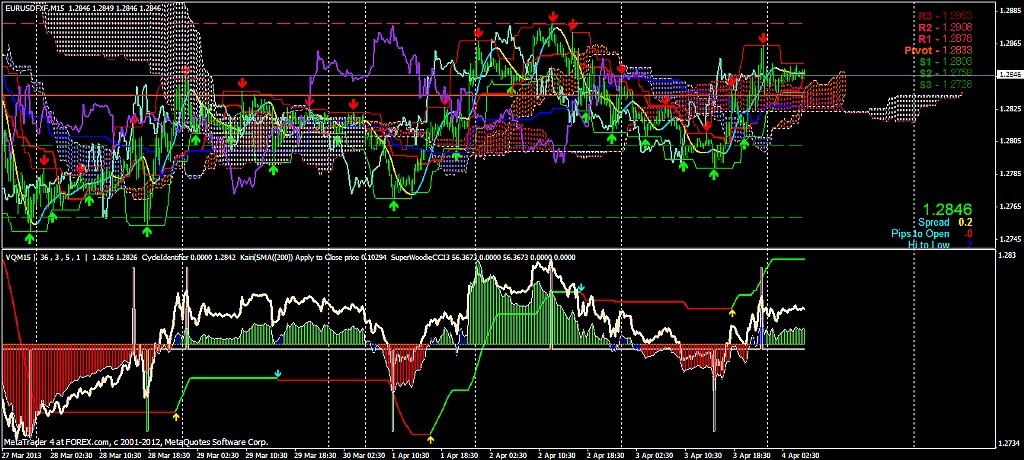Click the 1.2734 indicator scale value

(x=1010, y=443)
